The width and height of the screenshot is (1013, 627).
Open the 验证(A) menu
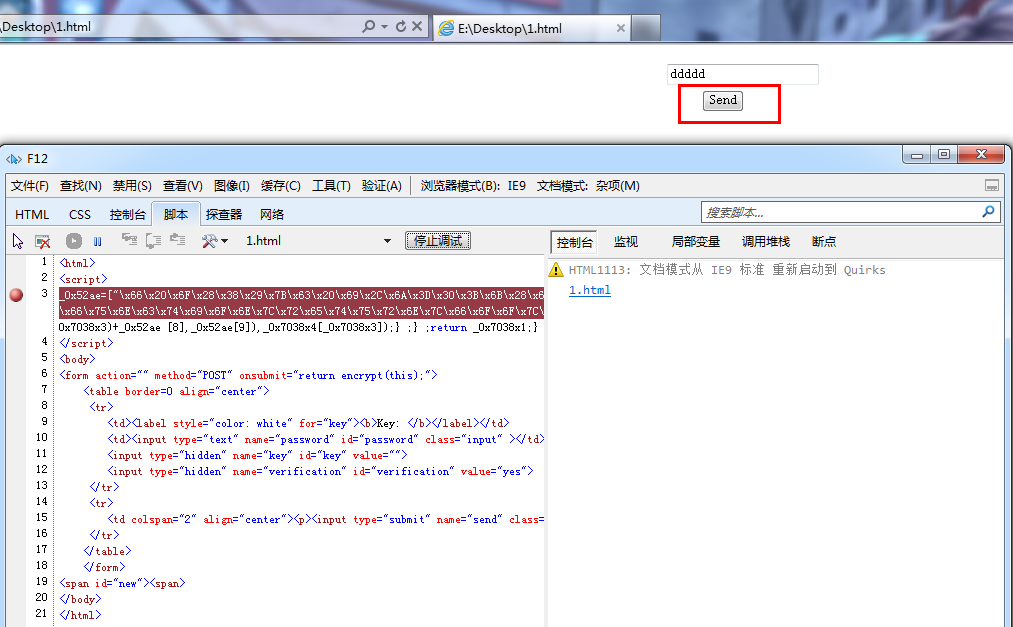pos(382,186)
